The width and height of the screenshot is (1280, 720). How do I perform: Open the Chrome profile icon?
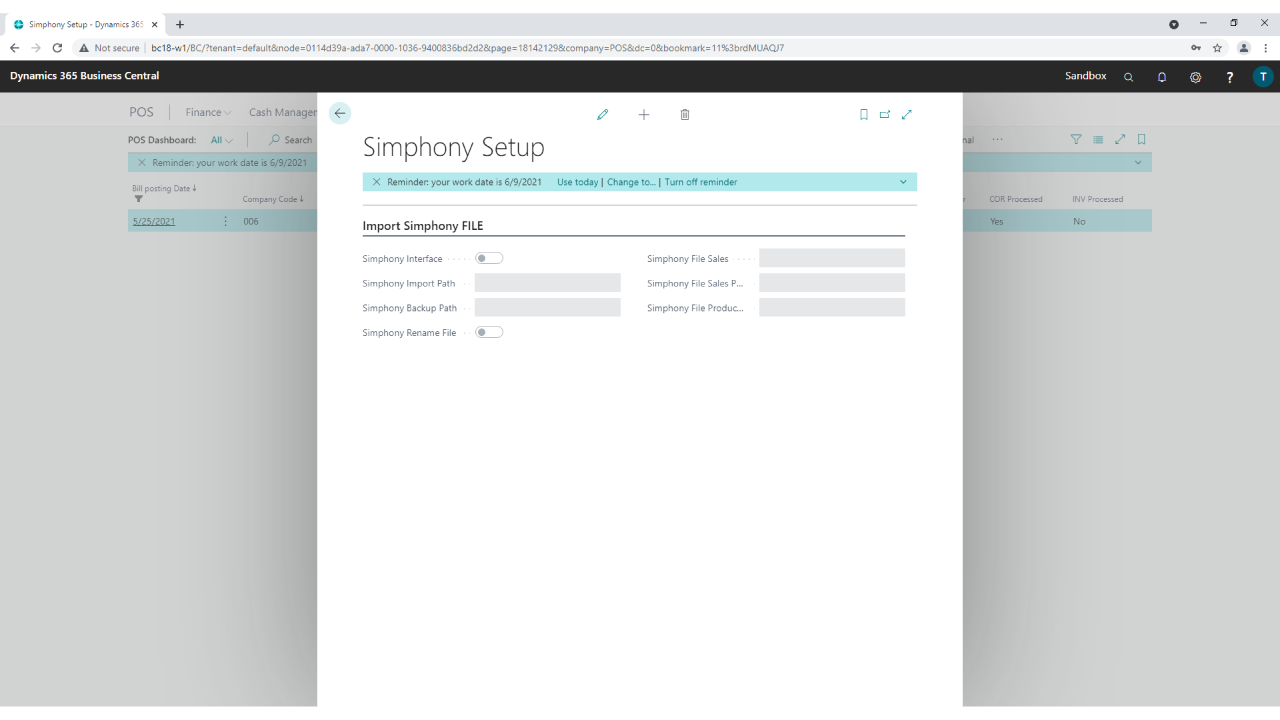1244,48
